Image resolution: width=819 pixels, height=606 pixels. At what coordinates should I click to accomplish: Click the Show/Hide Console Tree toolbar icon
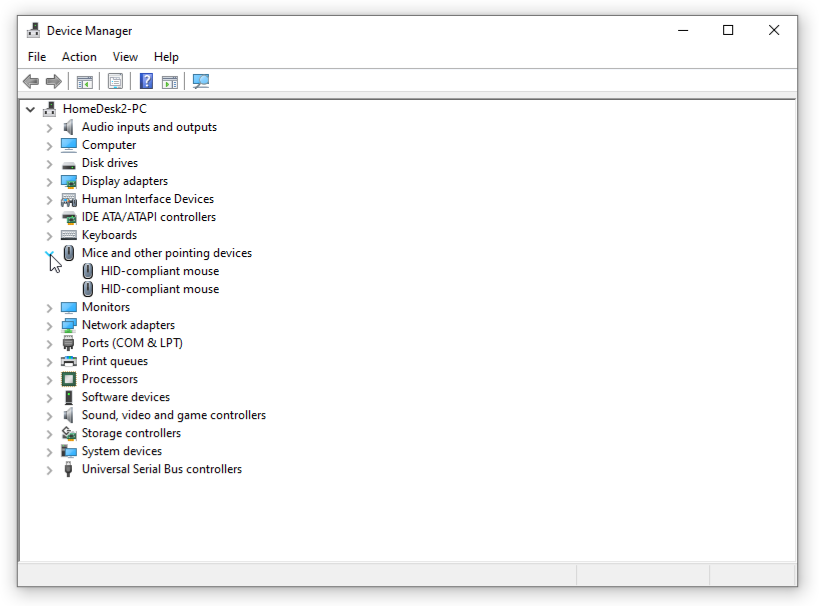coord(85,81)
